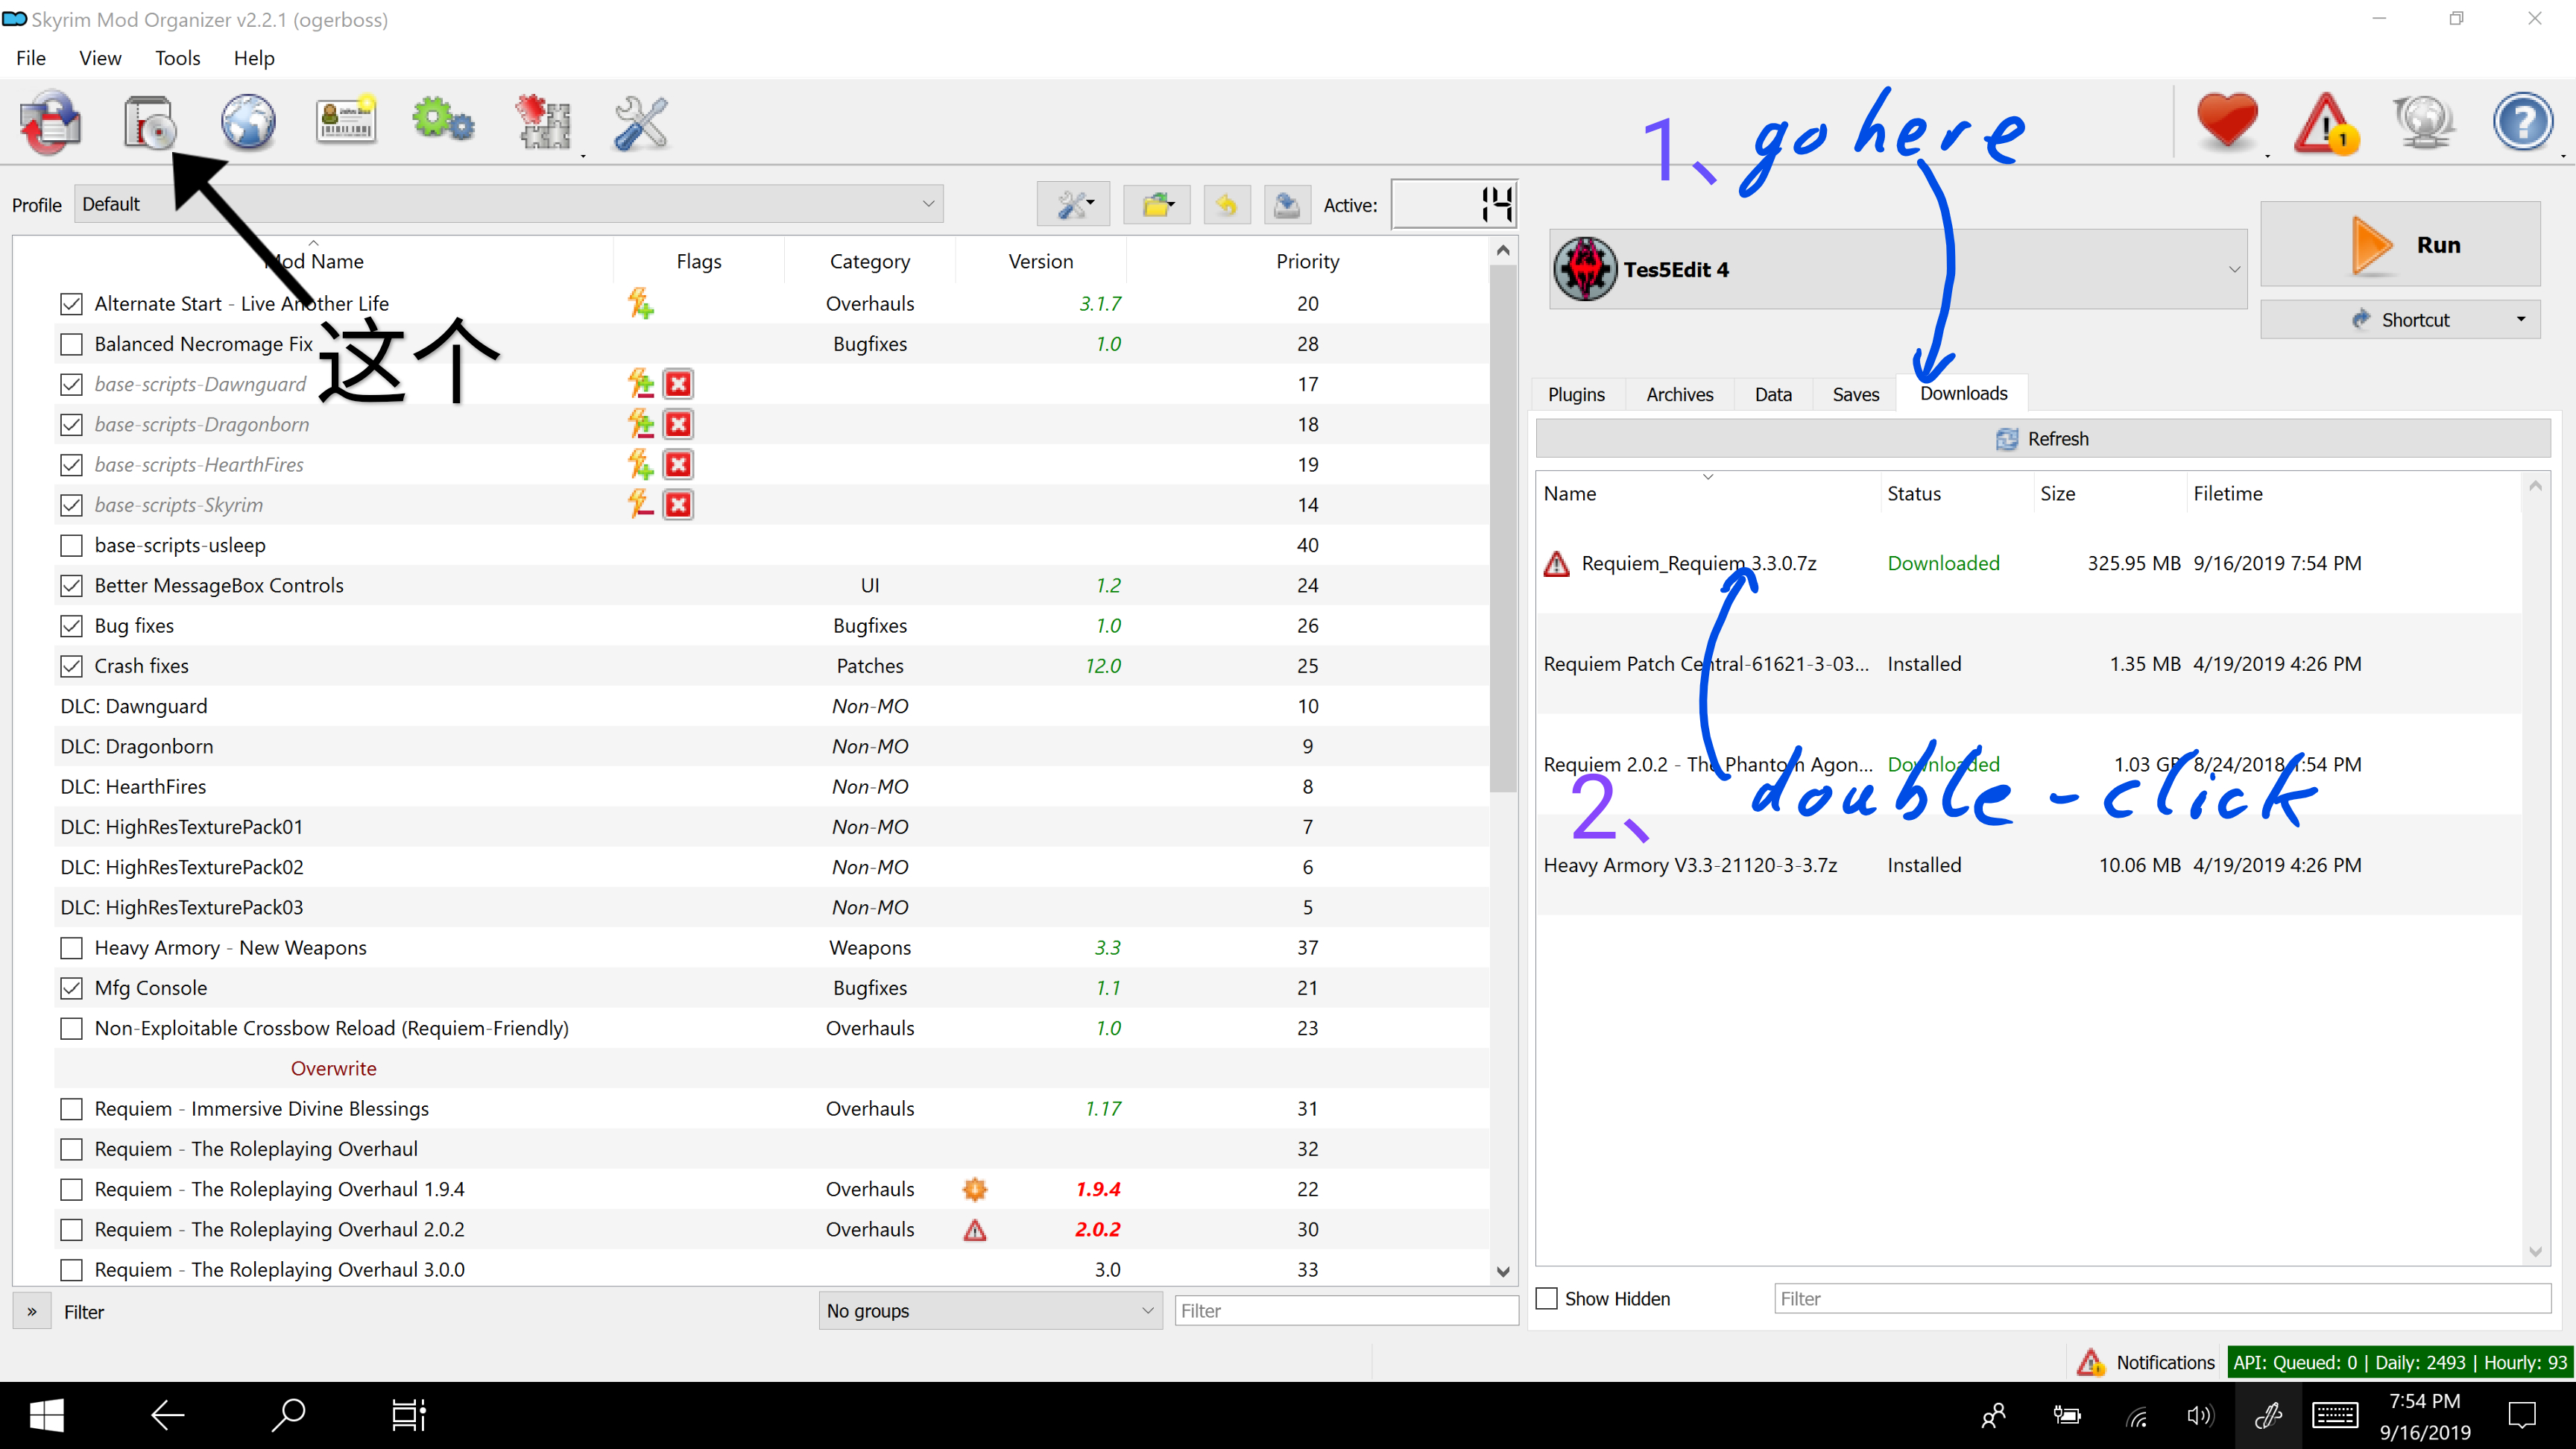2576x1449 pixels.
Task: Click the red X flag on base-scripts-Skyrim
Action: pyautogui.click(x=678, y=505)
